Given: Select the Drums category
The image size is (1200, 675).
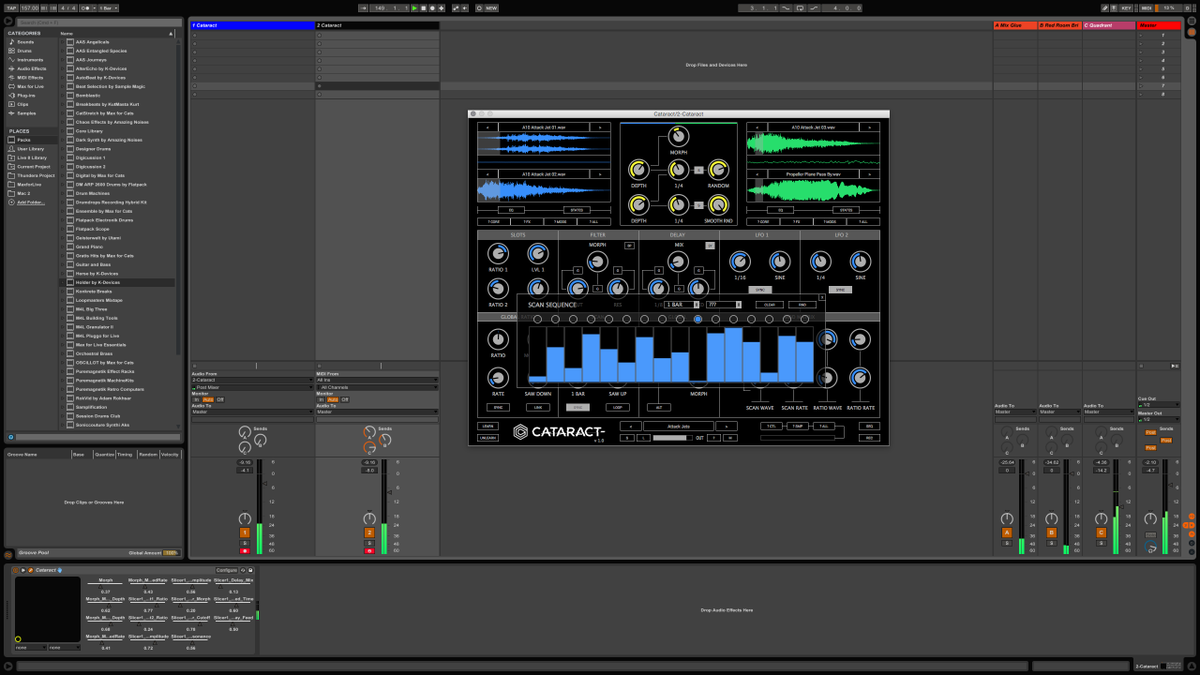Looking at the screenshot, I should point(24,51).
